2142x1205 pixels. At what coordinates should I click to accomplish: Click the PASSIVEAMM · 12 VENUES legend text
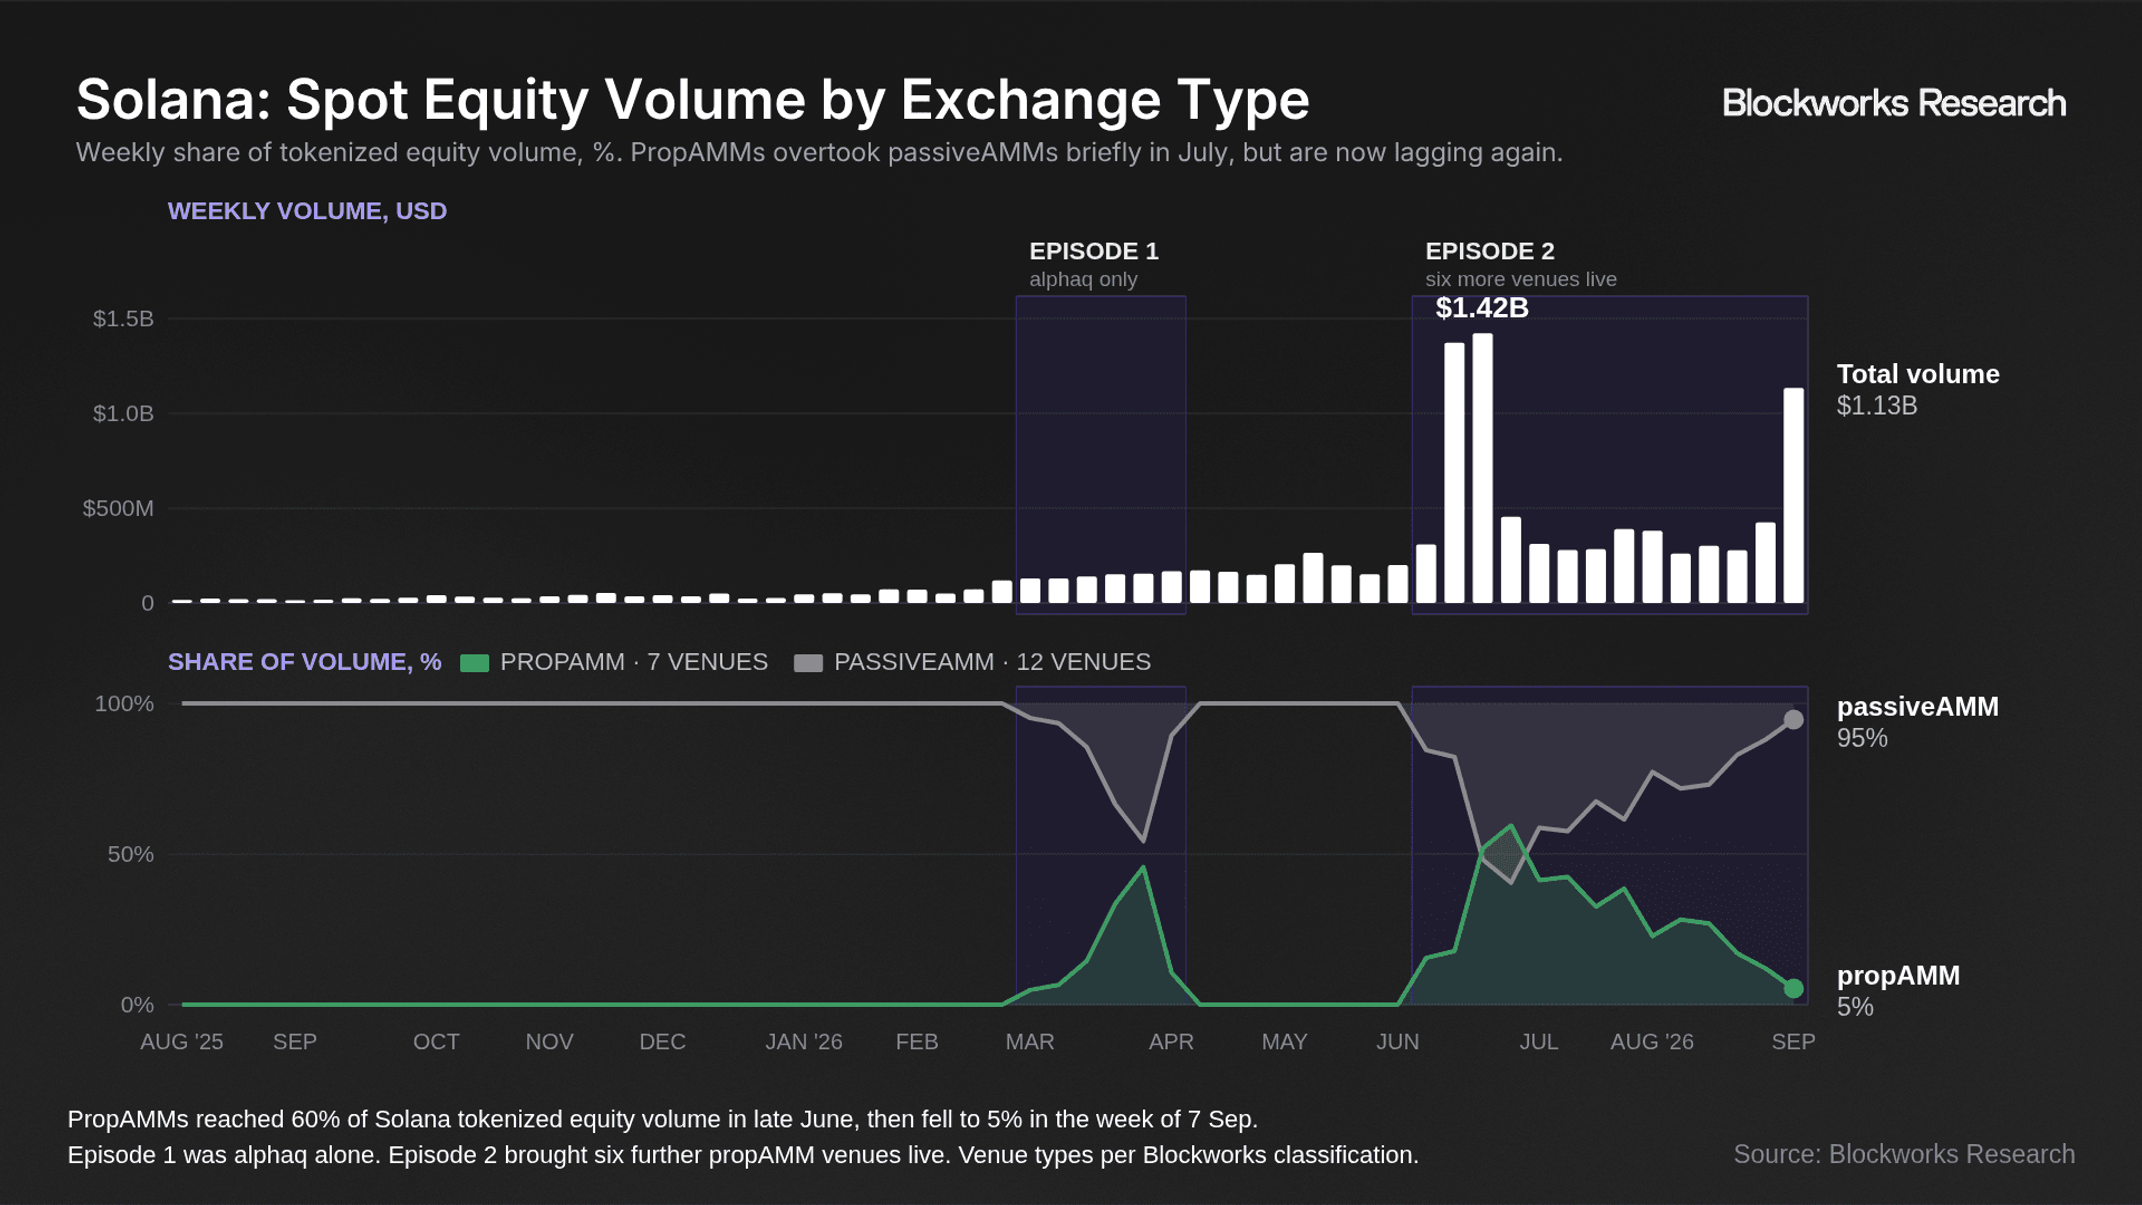click(x=992, y=662)
